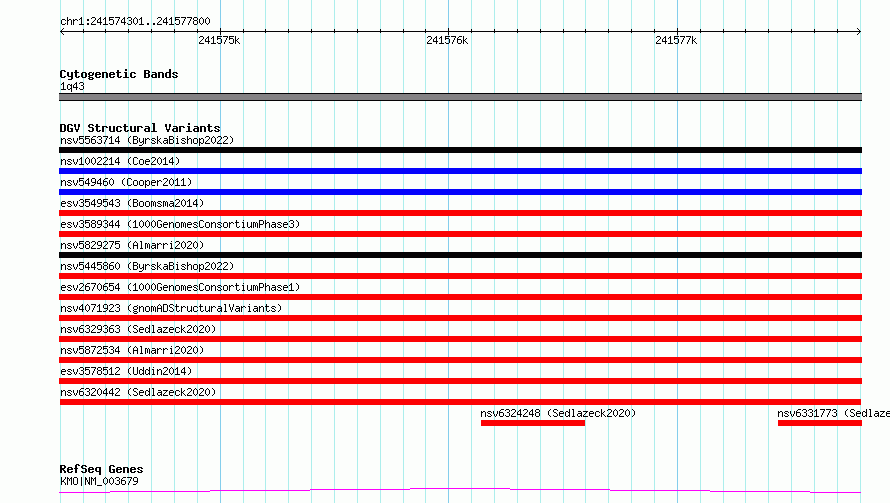The width and height of the screenshot is (890, 503).
Task: Click the short red bar for nsv6324248
Action: point(533,423)
